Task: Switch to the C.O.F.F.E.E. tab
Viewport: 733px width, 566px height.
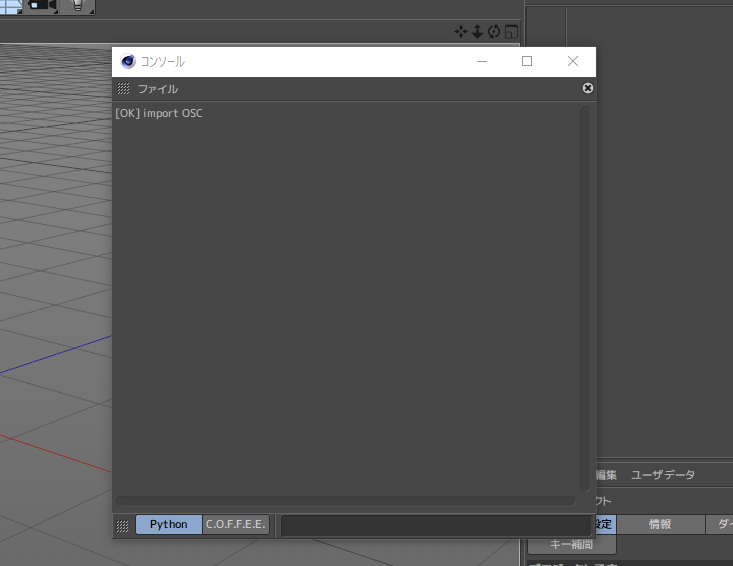Action: click(236, 524)
